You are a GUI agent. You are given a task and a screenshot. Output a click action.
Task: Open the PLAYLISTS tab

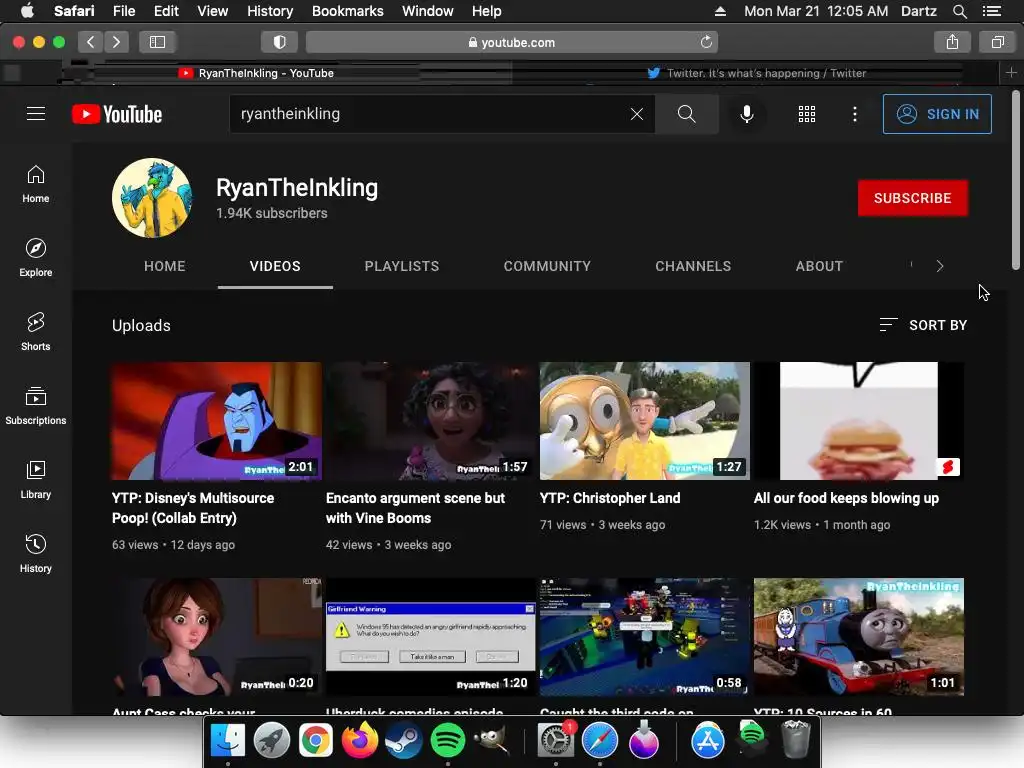click(402, 266)
